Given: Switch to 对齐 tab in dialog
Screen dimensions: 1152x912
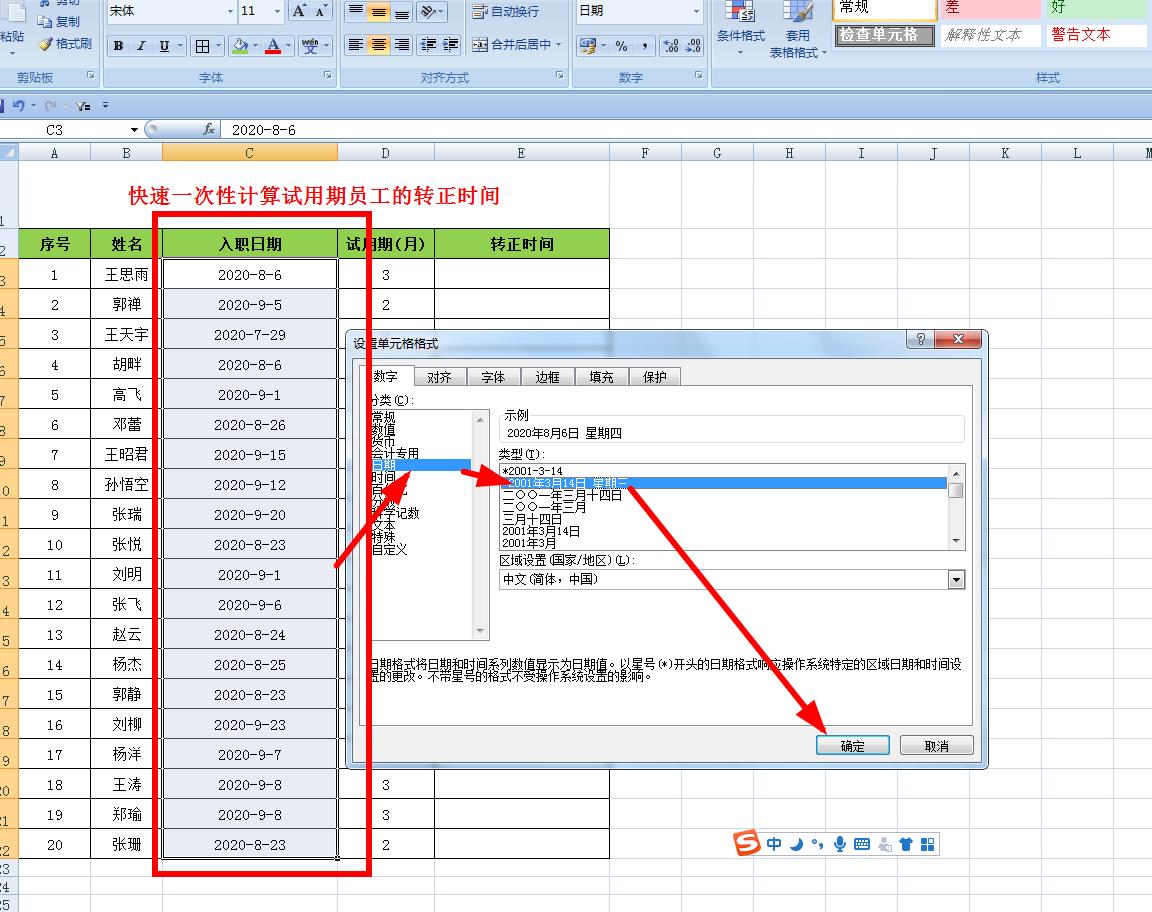Looking at the screenshot, I should pyautogui.click(x=439, y=377).
